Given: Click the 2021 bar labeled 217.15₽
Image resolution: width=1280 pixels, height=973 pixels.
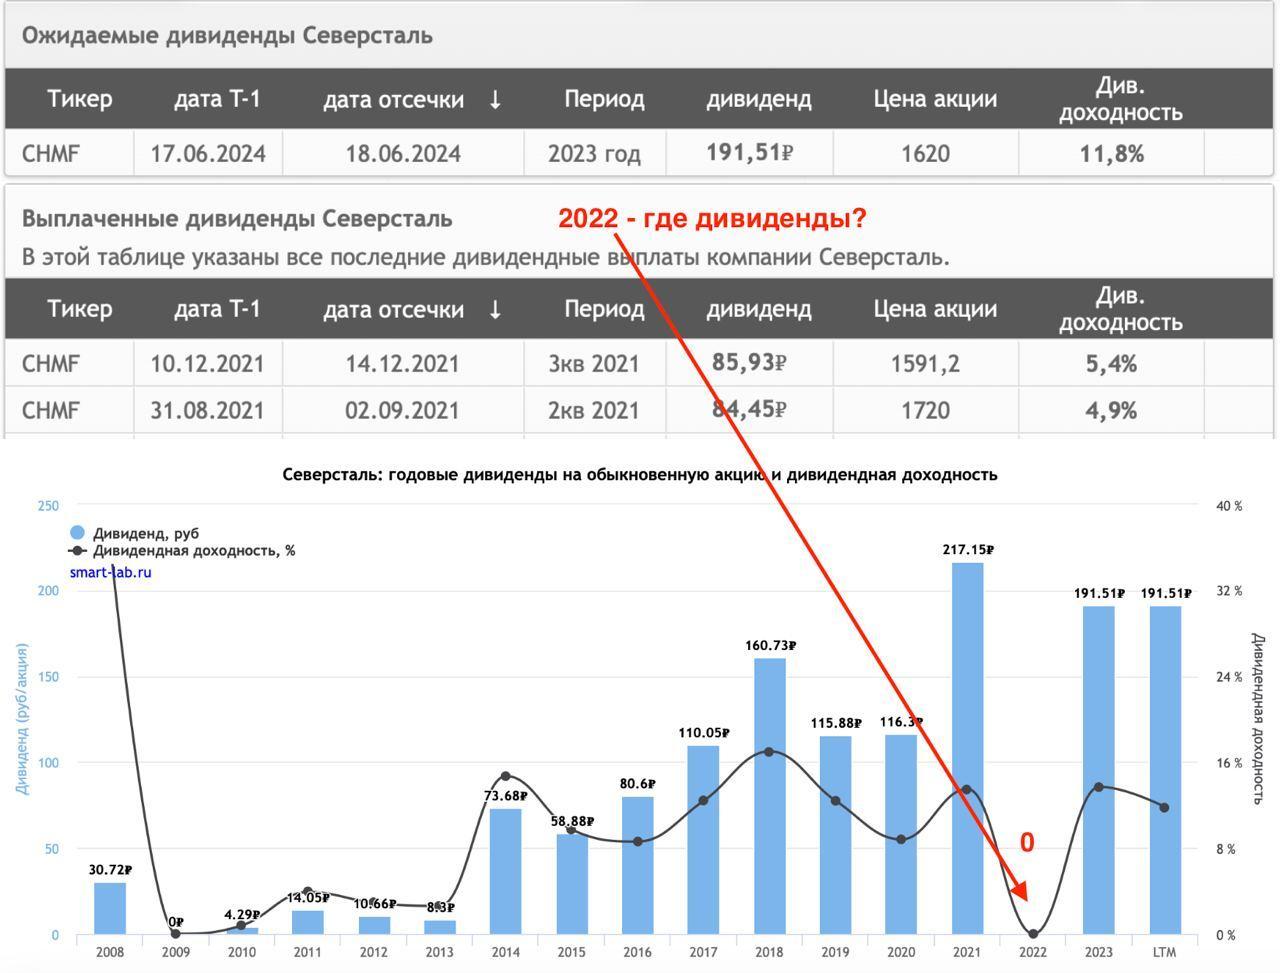Looking at the screenshot, I should coord(967,748).
